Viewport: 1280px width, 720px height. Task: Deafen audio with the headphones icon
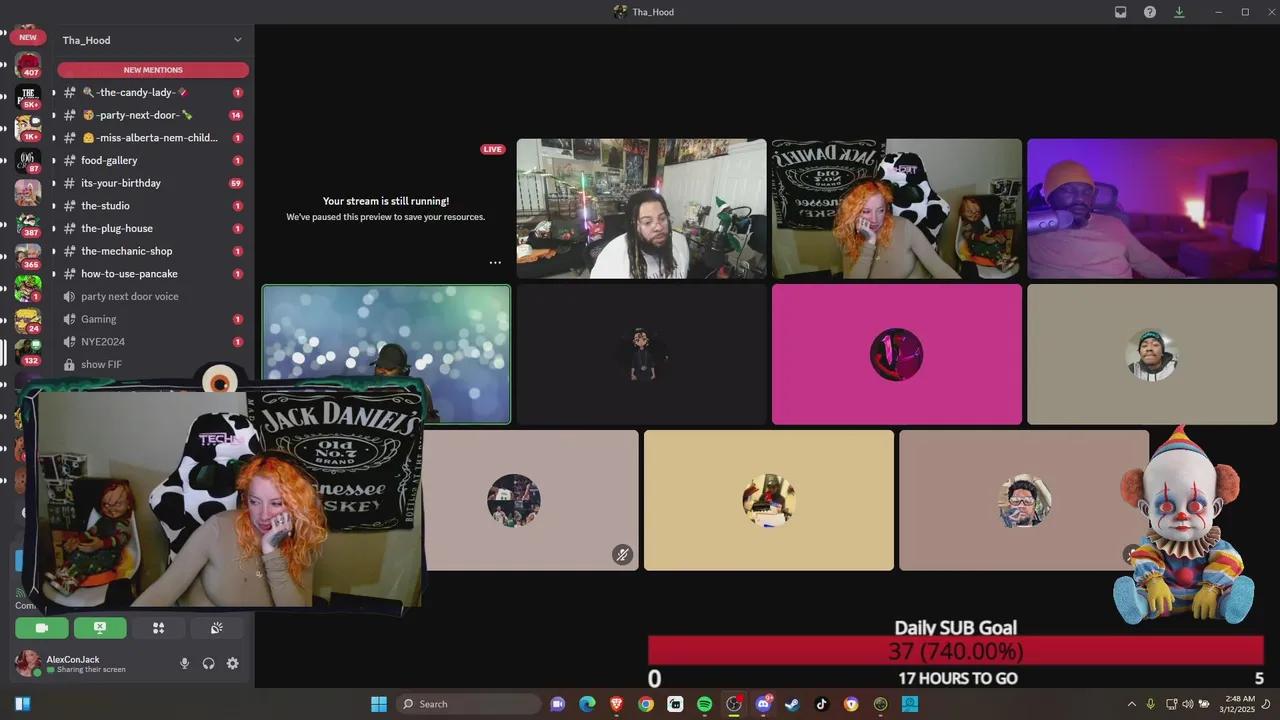[x=208, y=663]
